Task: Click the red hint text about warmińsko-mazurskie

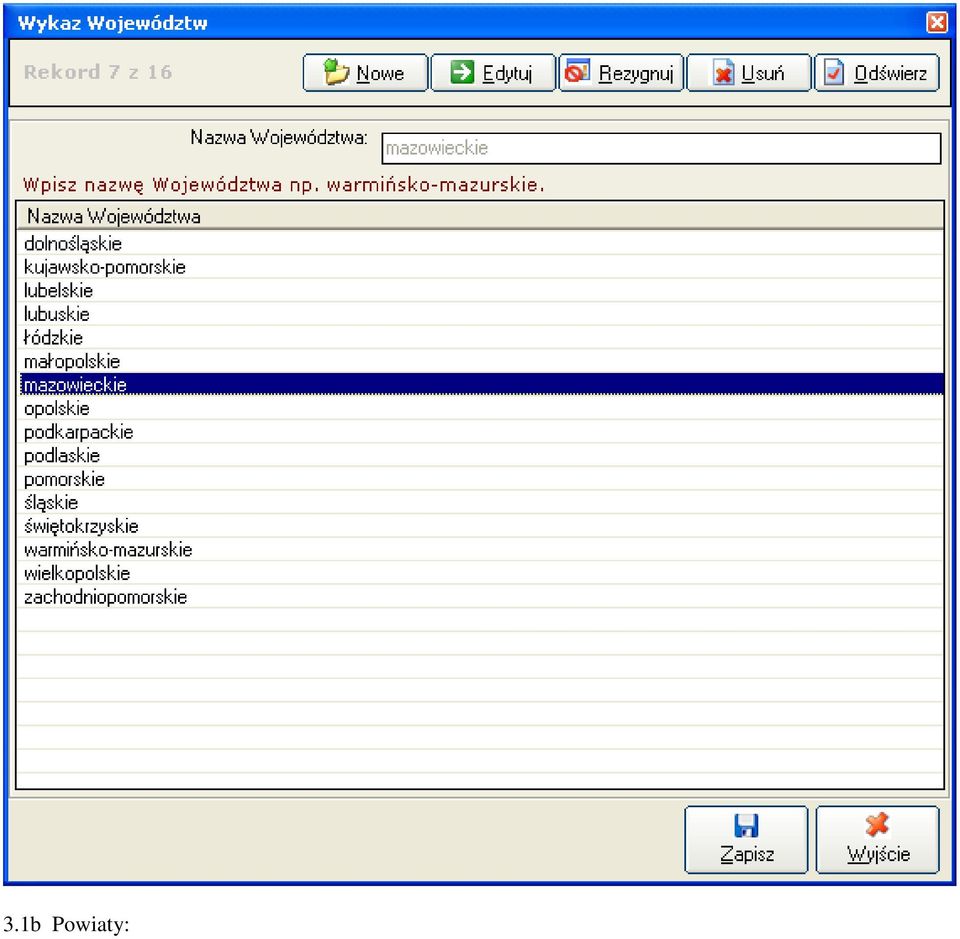Action: 283,185
